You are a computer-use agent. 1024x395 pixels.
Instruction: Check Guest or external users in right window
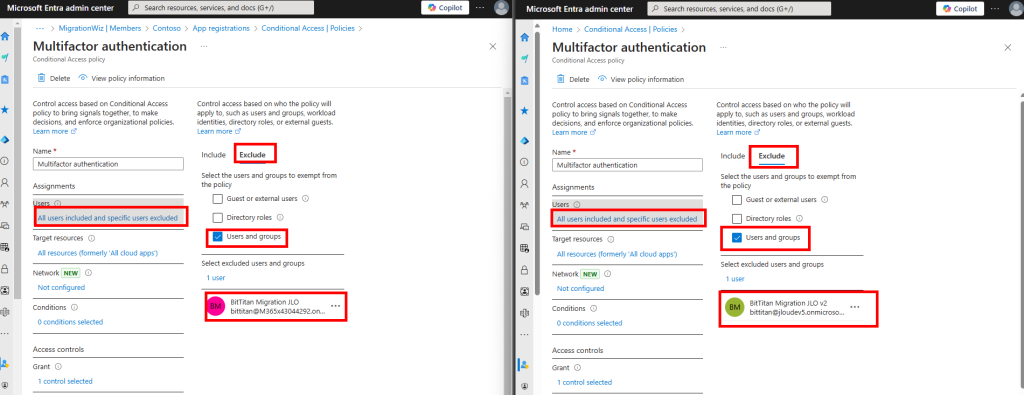tap(737, 200)
